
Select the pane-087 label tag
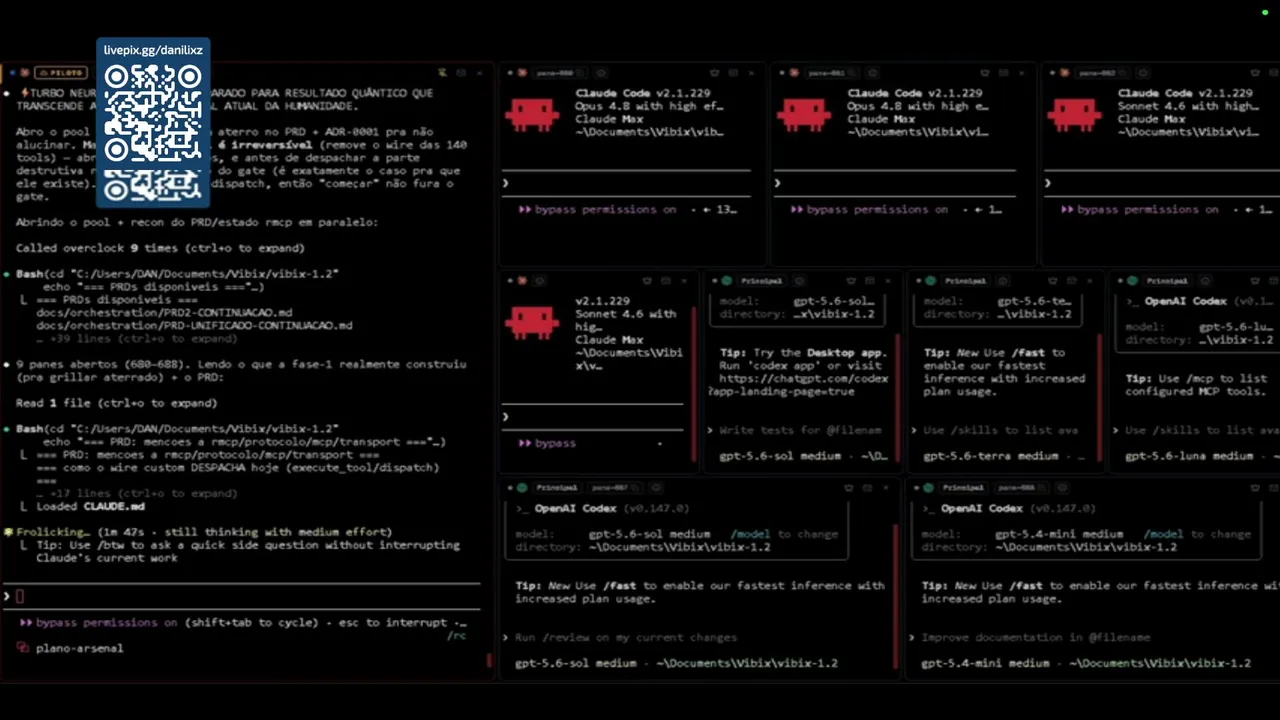click(x=614, y=488)
